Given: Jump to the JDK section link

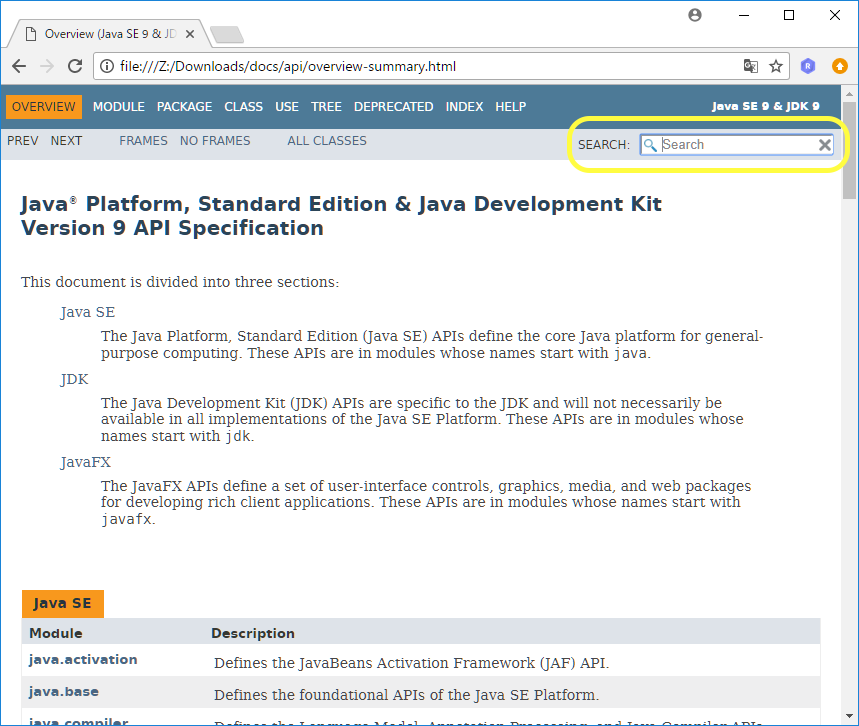Looking at the screenshot, I should (x=74, y=379).
